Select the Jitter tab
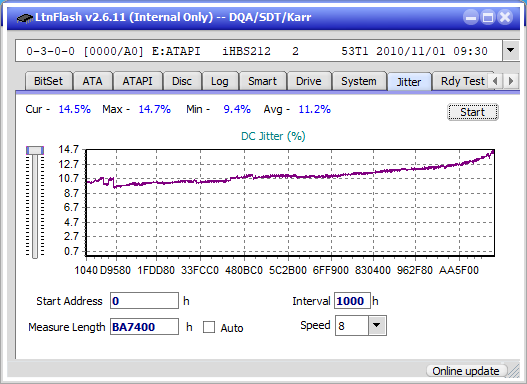Screen dimensions: 527x384 click(x=409, y=82)
